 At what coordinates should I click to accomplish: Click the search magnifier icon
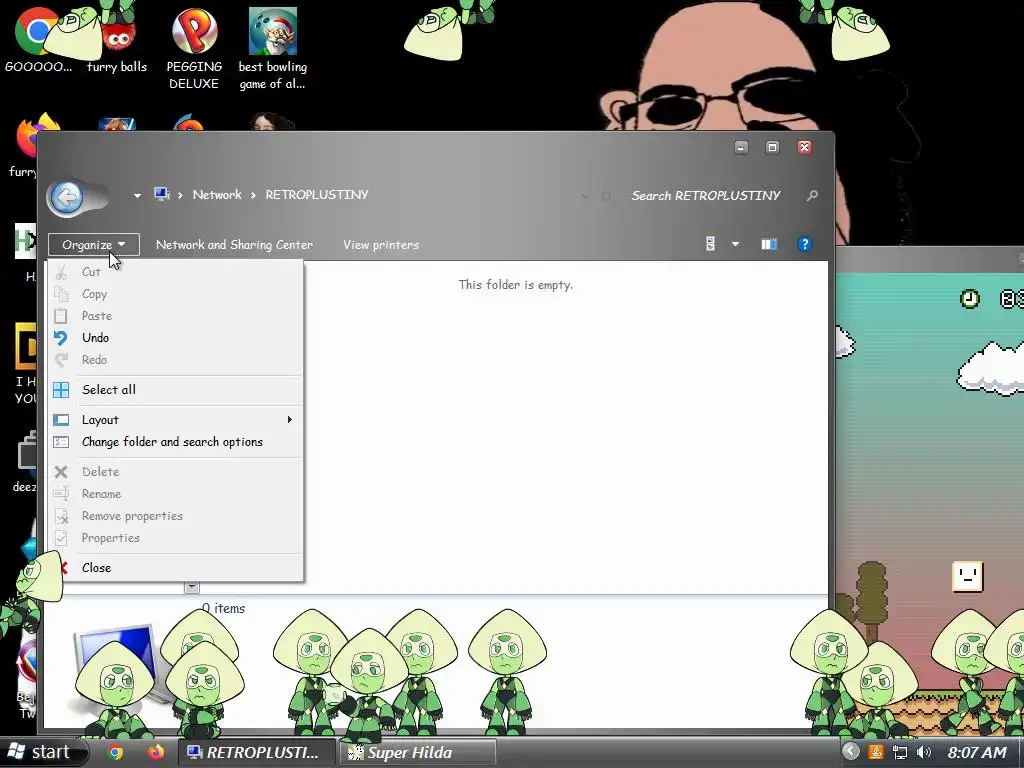(812, 195)
